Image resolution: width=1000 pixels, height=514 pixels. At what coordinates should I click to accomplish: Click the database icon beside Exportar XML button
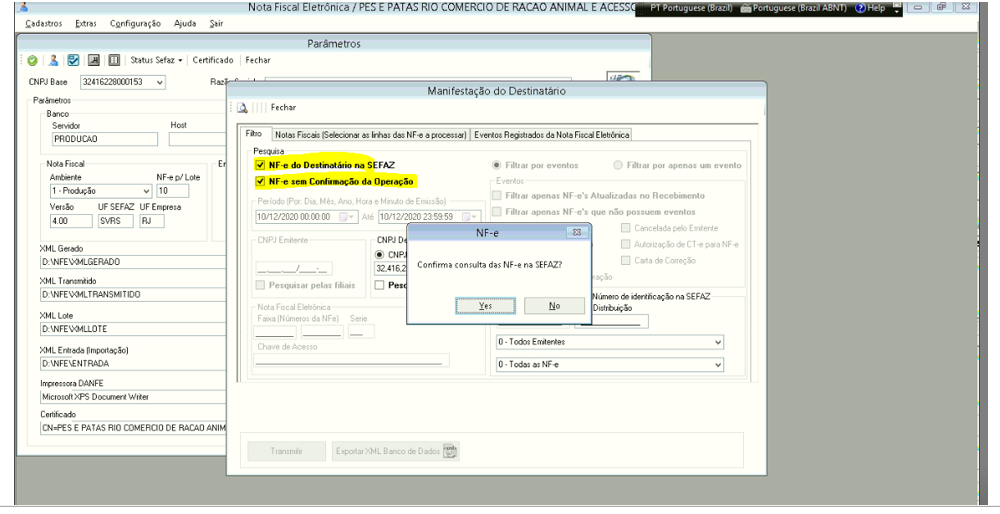[x=450, y=451]
